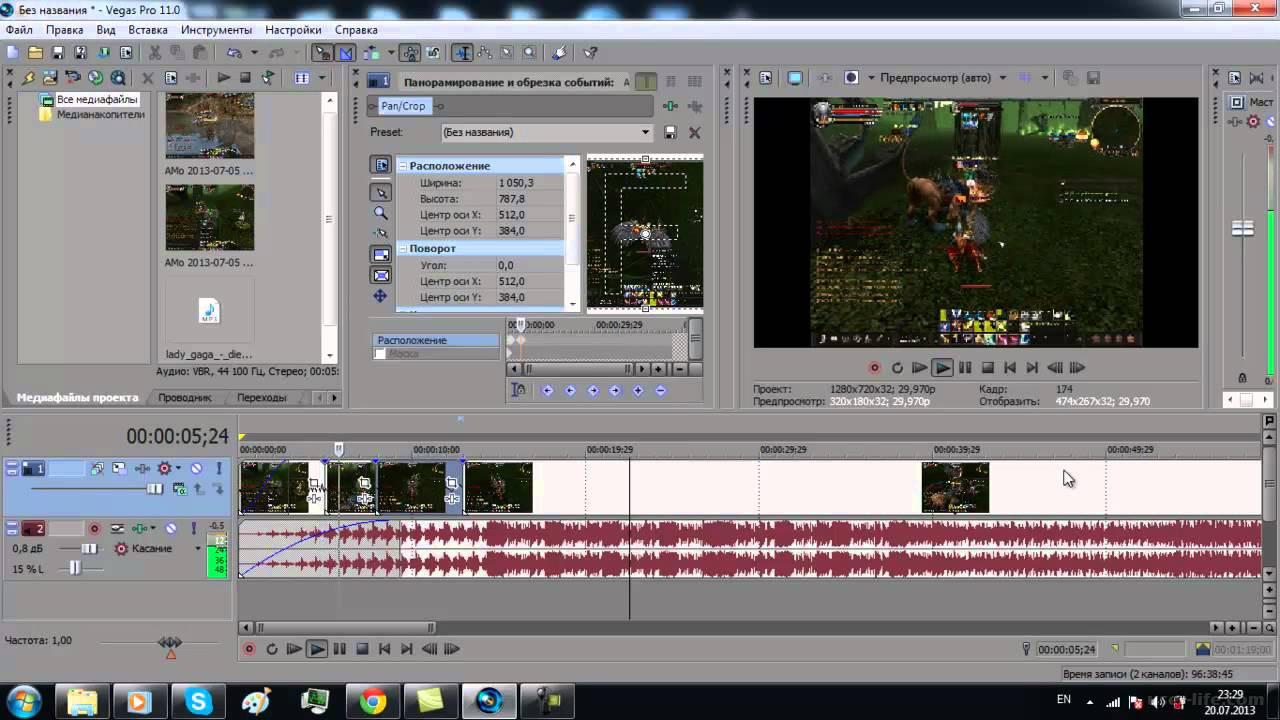
Task: Click Record button in timeline transport bar
Action: click(x=250, y=649)
